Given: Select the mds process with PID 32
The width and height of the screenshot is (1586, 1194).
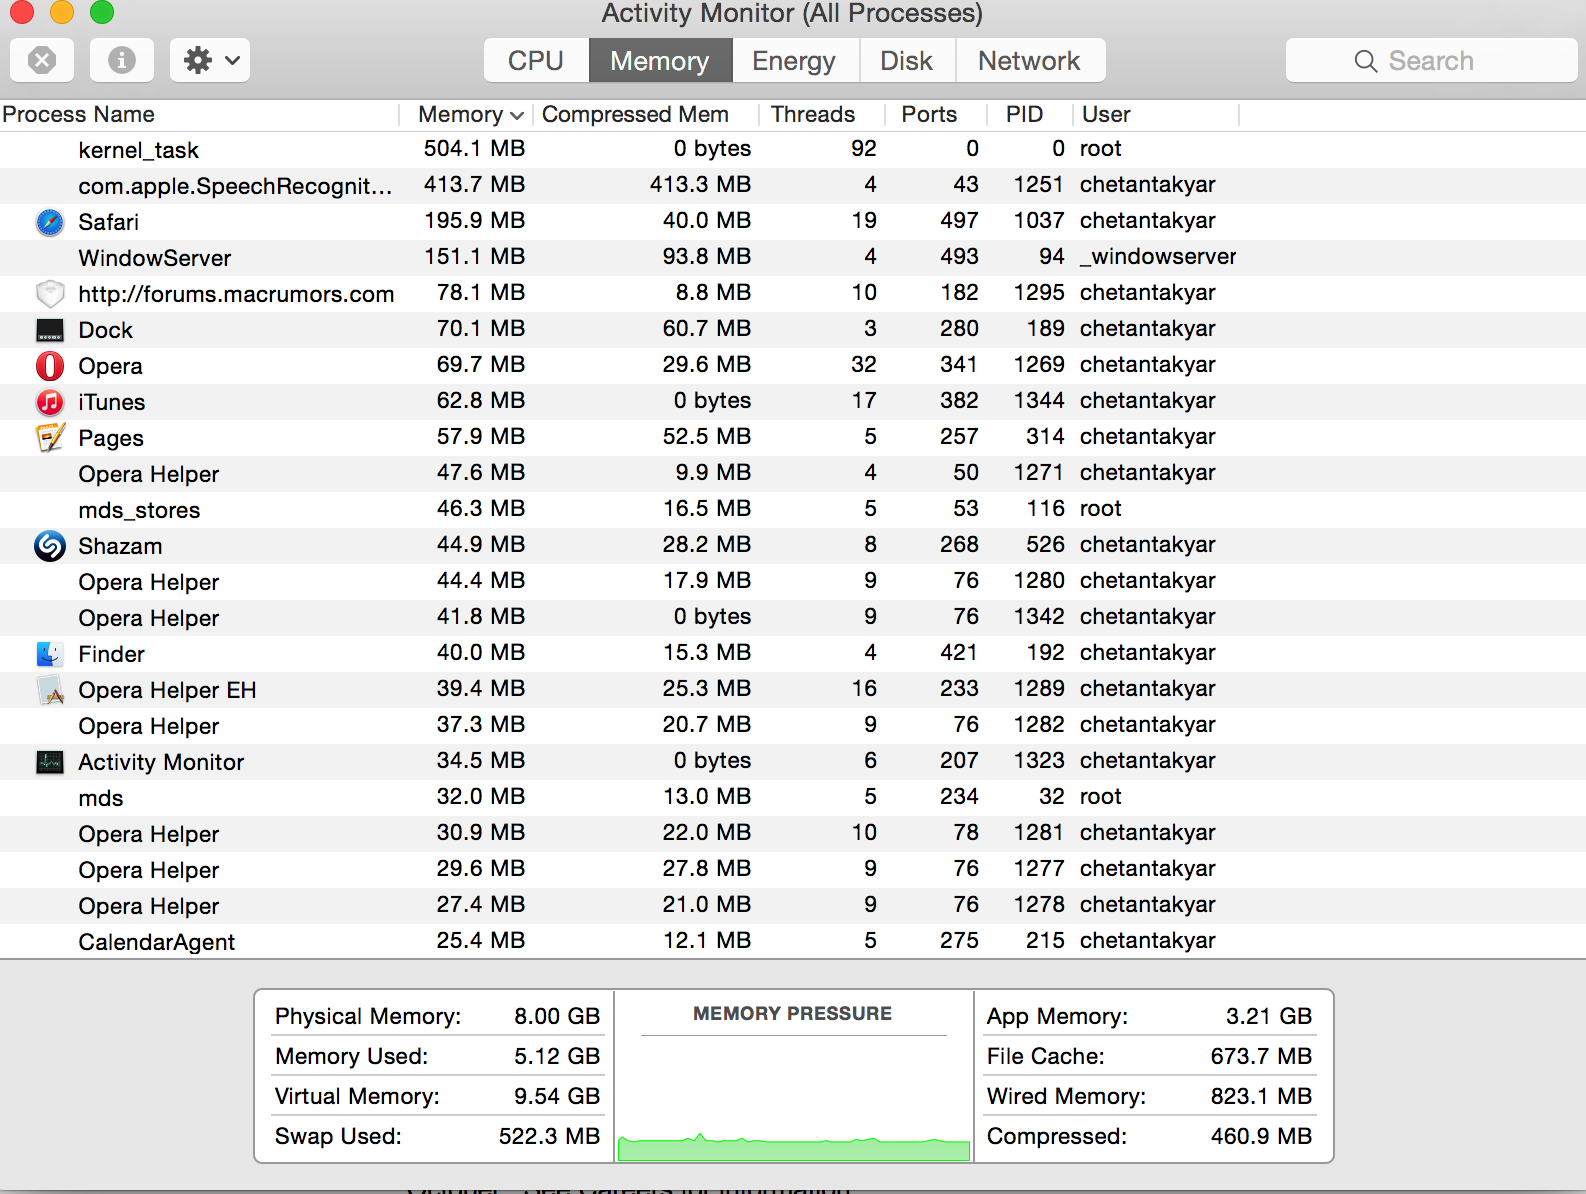Looking at the screenshot, I should click(x=793, y=797).
